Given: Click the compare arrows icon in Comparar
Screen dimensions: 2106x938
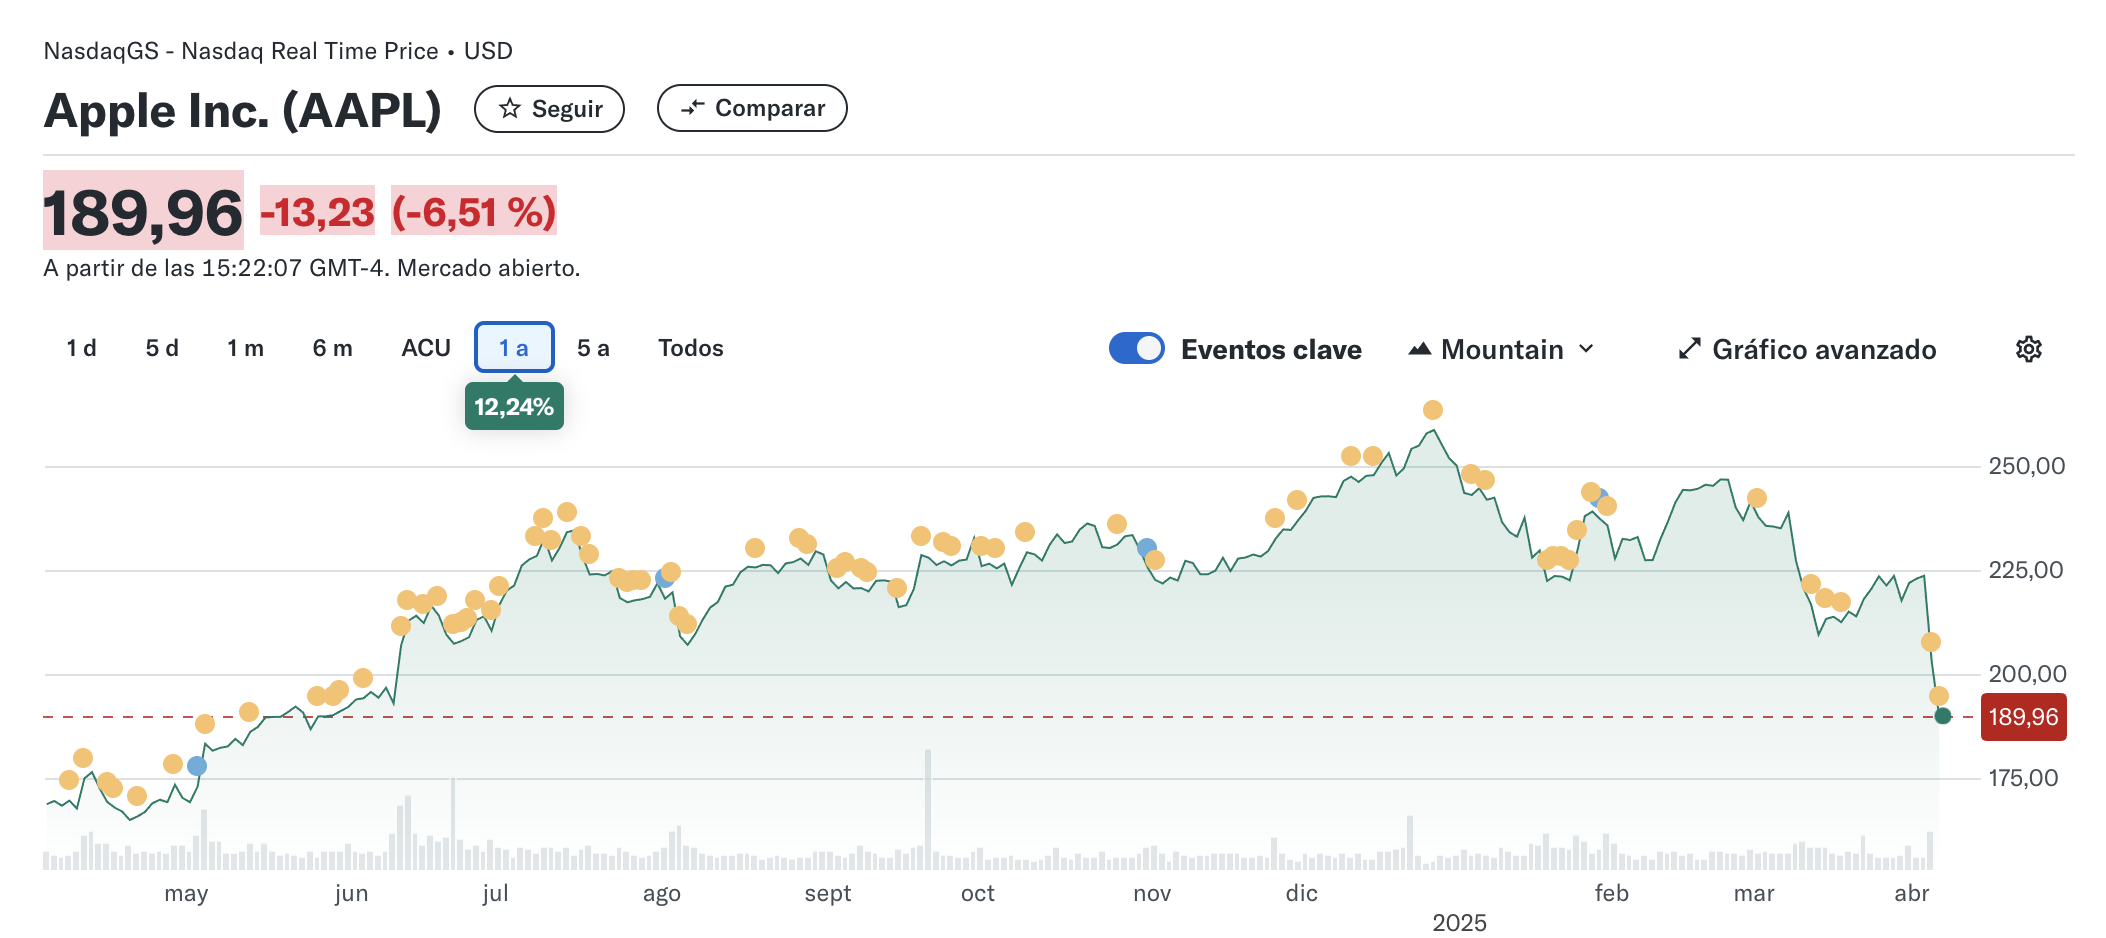Looking at the screenshot, I should [x=693, y=108].
